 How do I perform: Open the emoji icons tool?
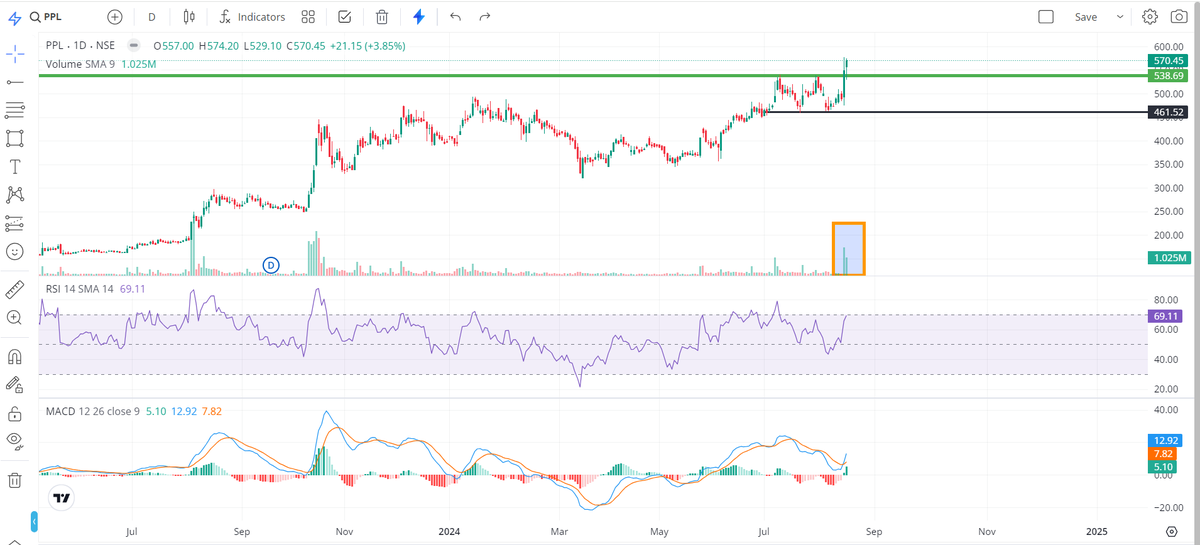coord(14,252)
